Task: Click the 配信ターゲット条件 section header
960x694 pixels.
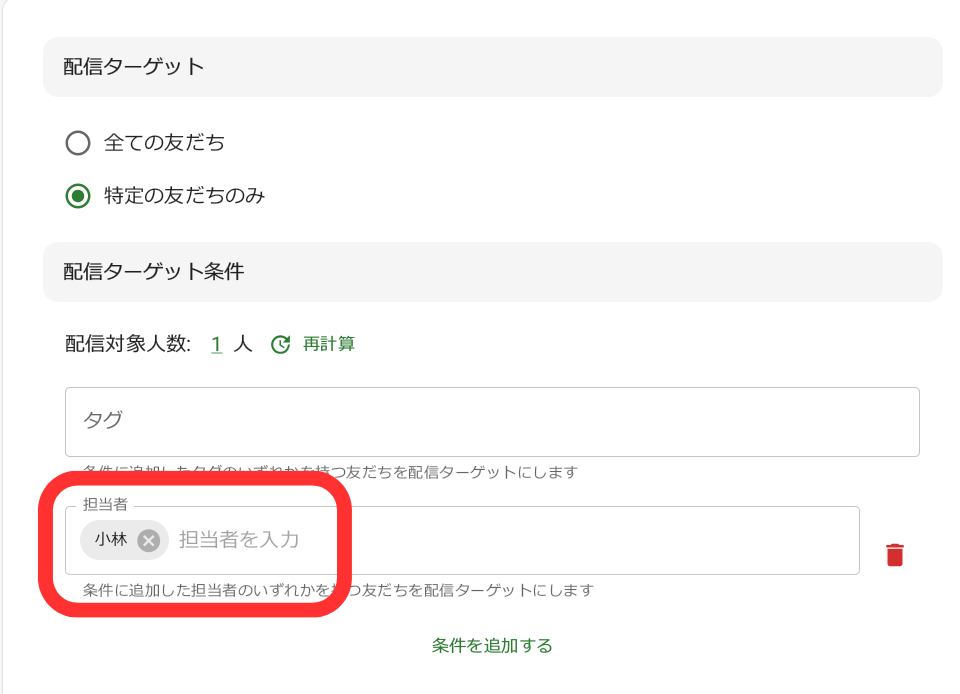Action: (x=154, y=272)
